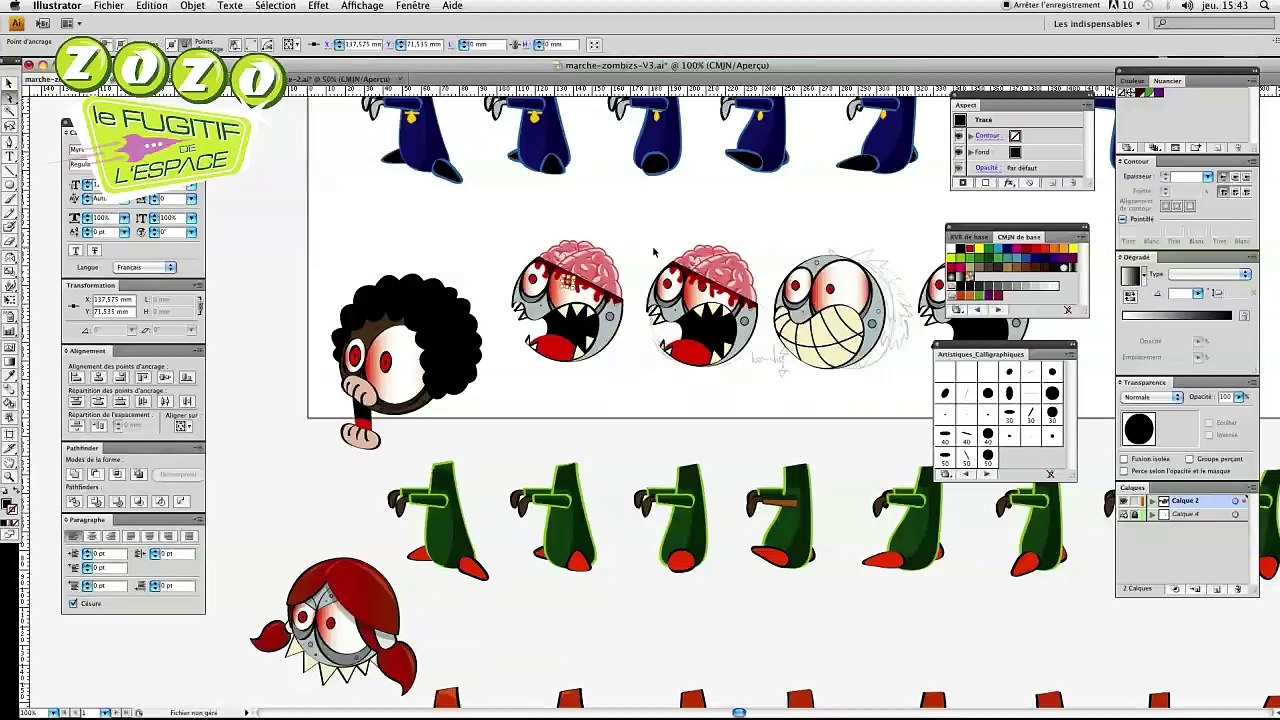Toggle the lock on Calque 4 layer
Image resolution: width=1280 pixels, height=720 pixels.
pos(1134,515)
